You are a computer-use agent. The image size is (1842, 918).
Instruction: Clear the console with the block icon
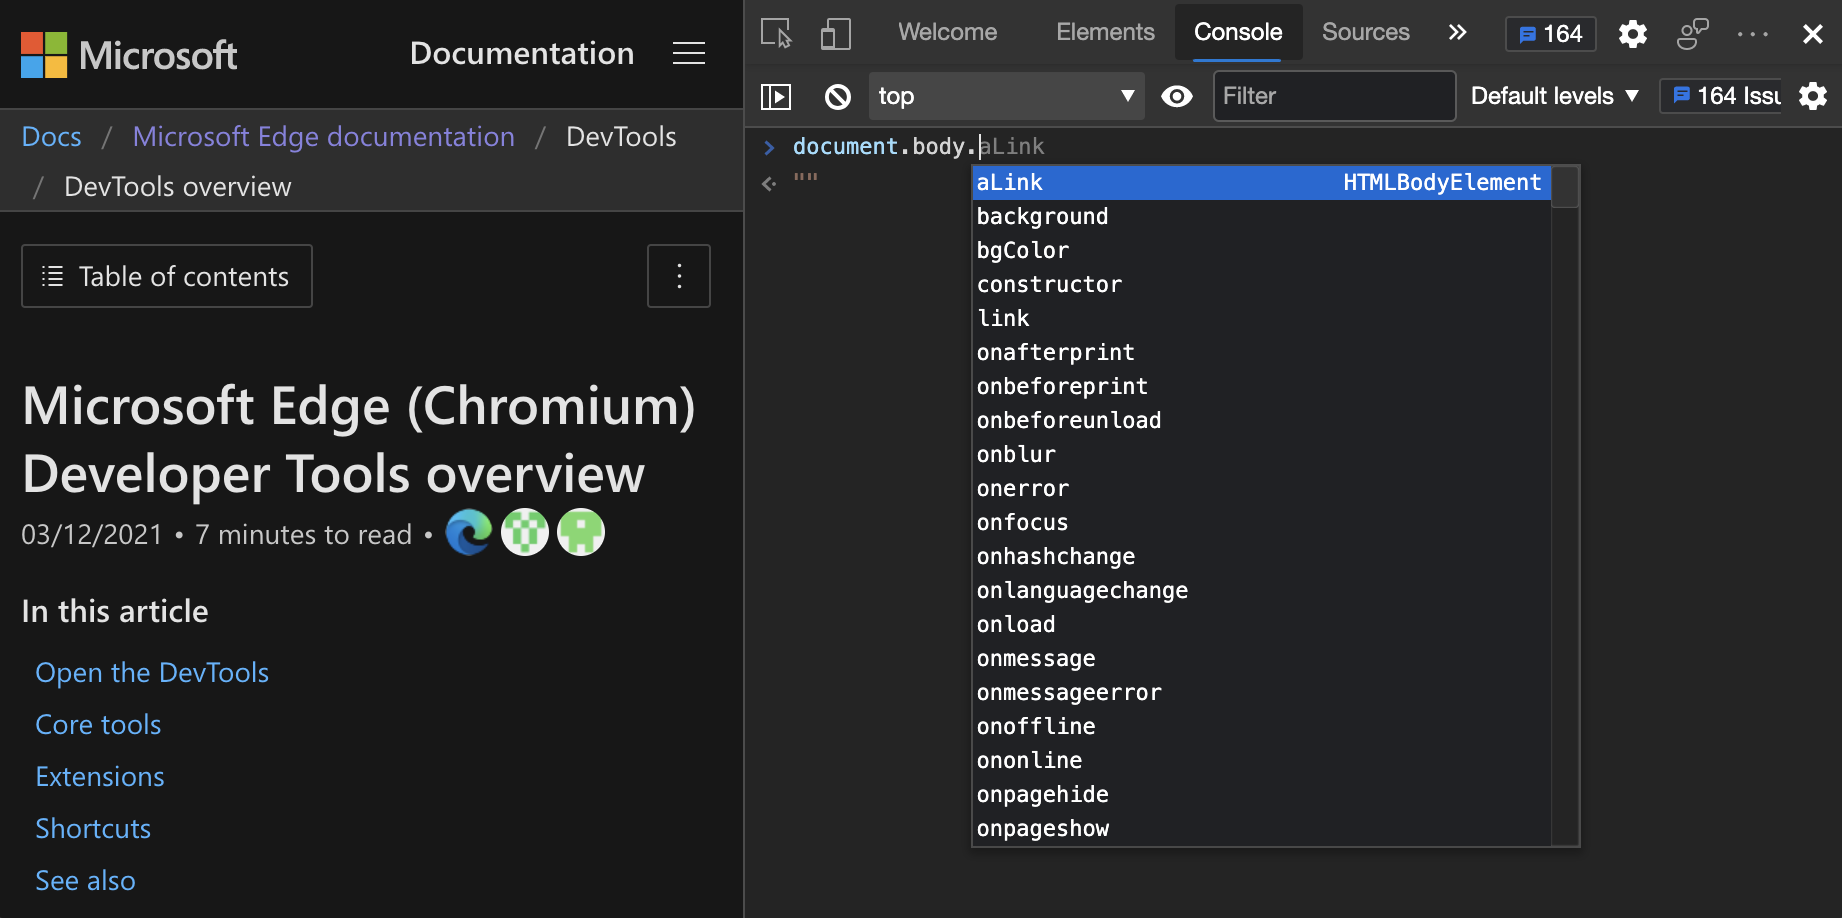838,96
